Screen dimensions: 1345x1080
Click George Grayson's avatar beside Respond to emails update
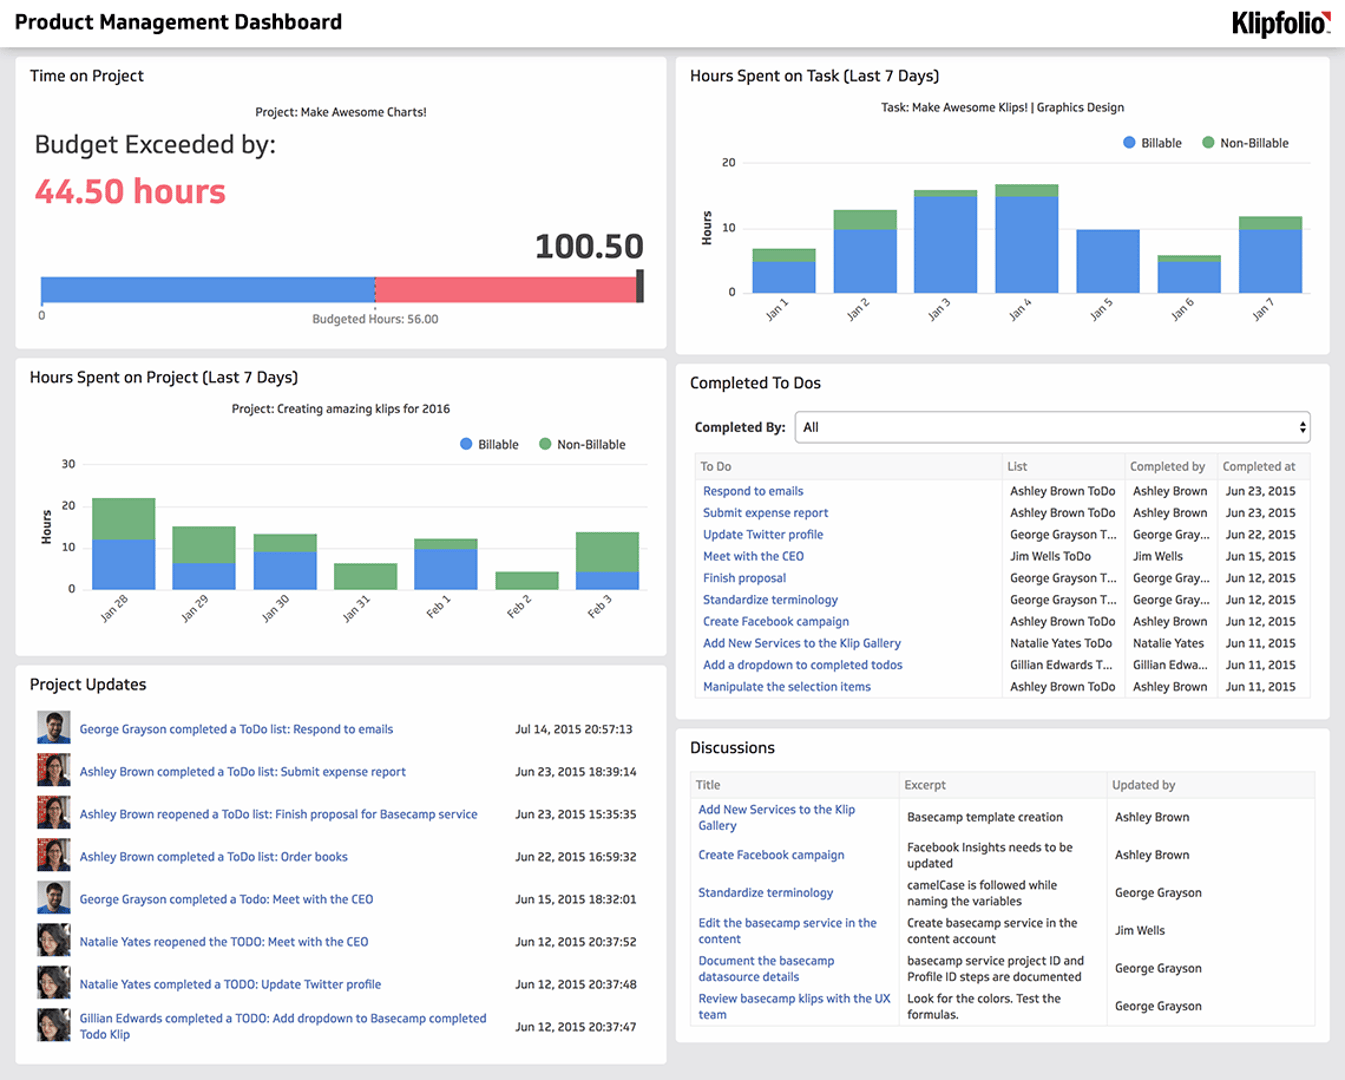coord(54,728)
